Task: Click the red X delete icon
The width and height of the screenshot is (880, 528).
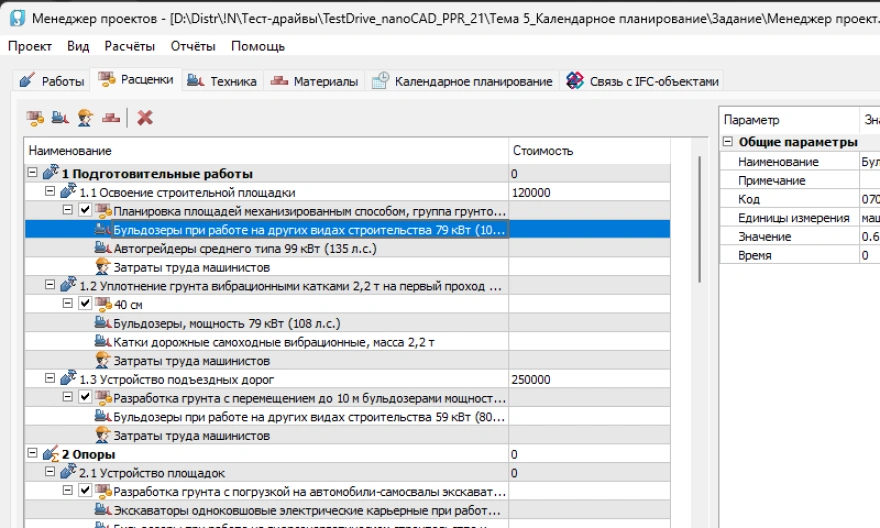Action: pos(145,117)
